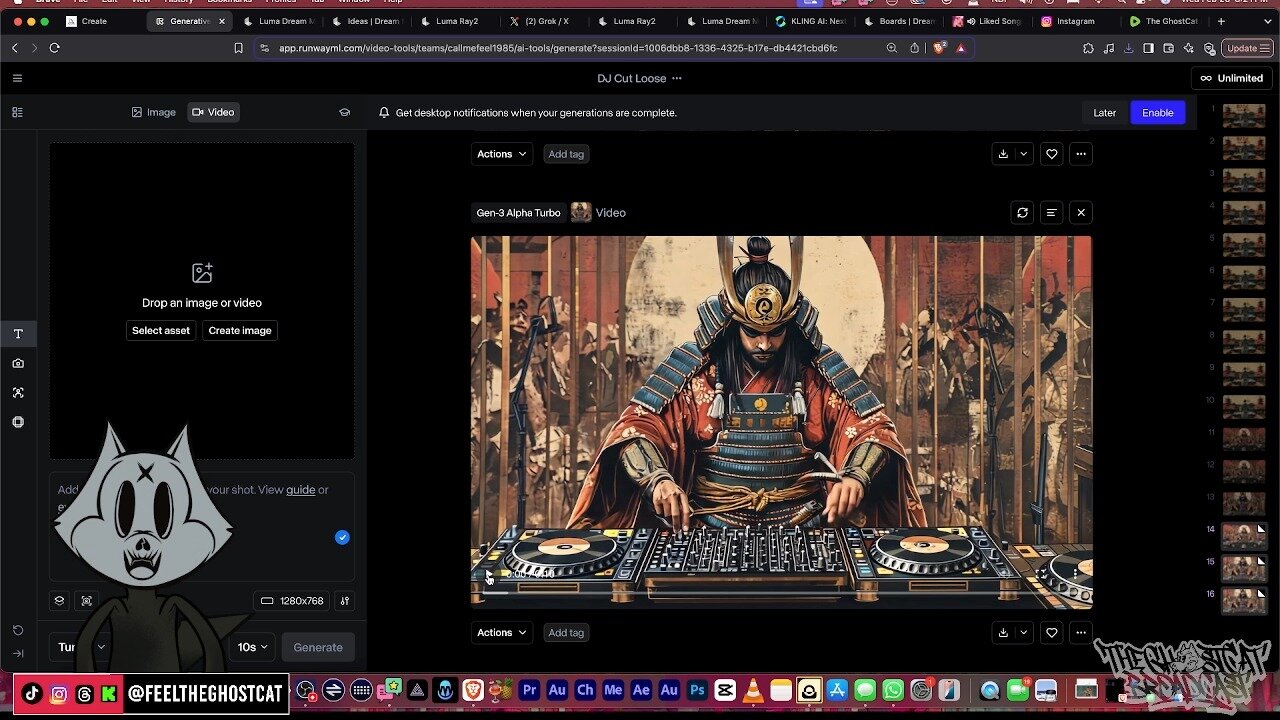1280x720 pixels.
Task: Open download format chevron on upper generation
Action: pyautogui.click(x=1023, y=154)
